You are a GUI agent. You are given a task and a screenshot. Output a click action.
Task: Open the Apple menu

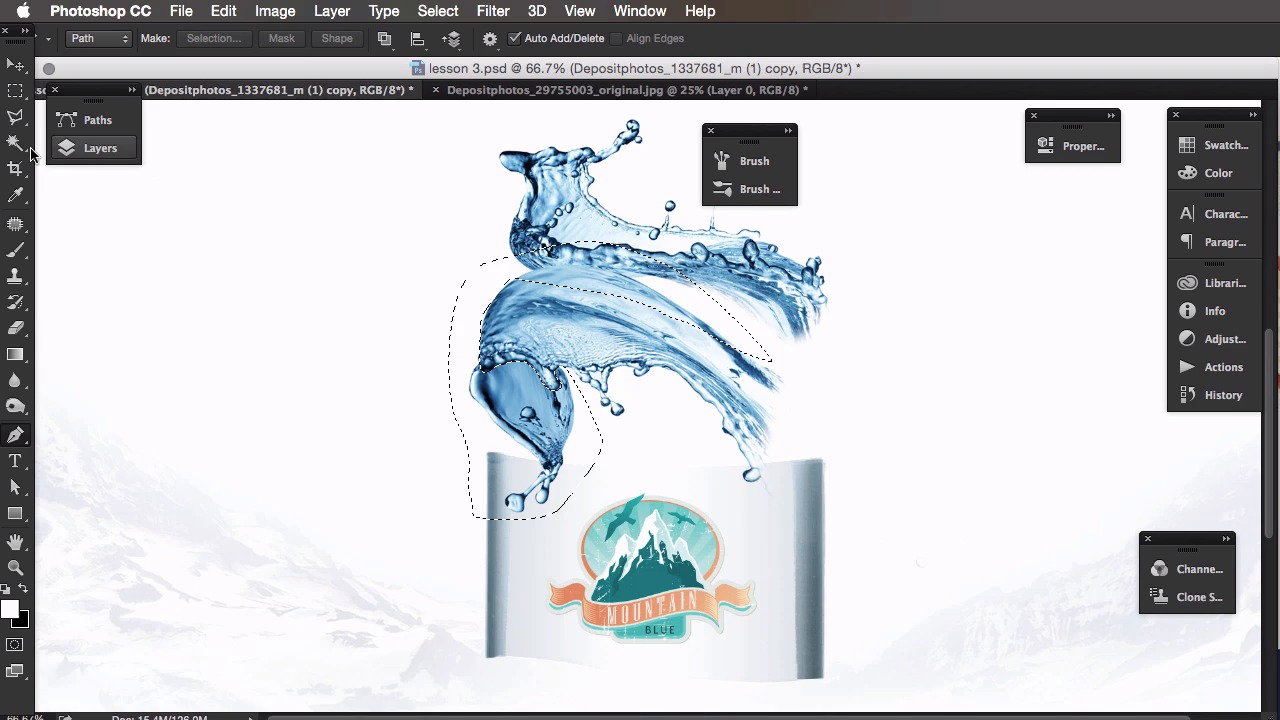(x=23, y=11)
